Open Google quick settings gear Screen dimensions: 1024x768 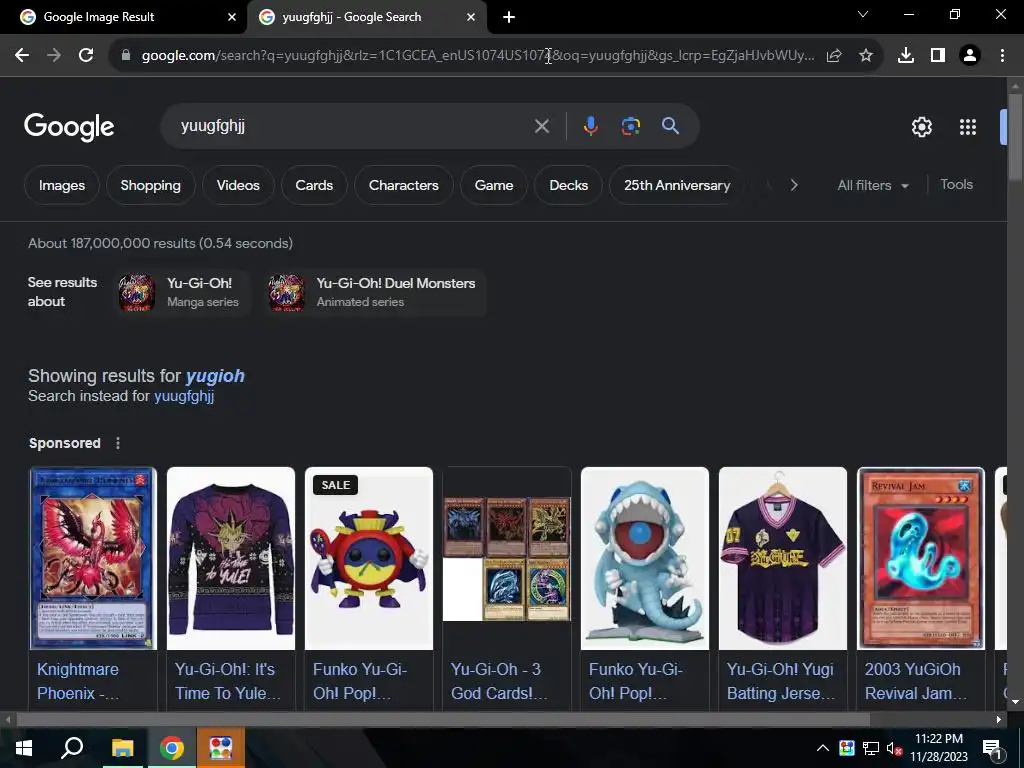pyautogui.click(x=921, y=127)
